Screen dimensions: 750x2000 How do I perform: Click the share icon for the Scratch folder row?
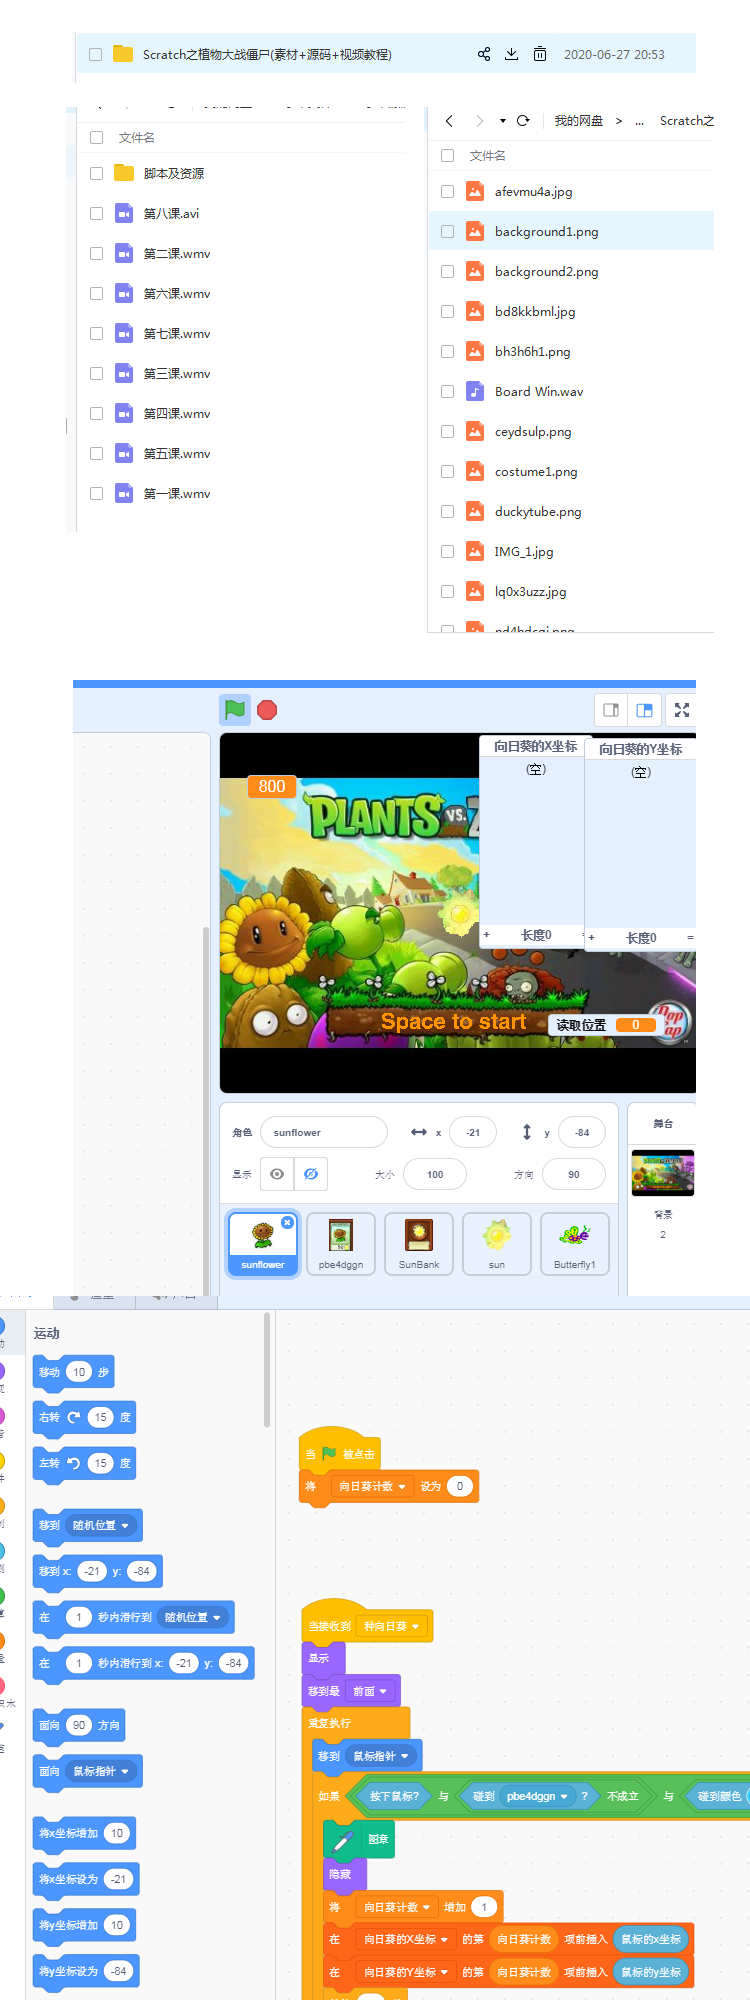(484, 54)
